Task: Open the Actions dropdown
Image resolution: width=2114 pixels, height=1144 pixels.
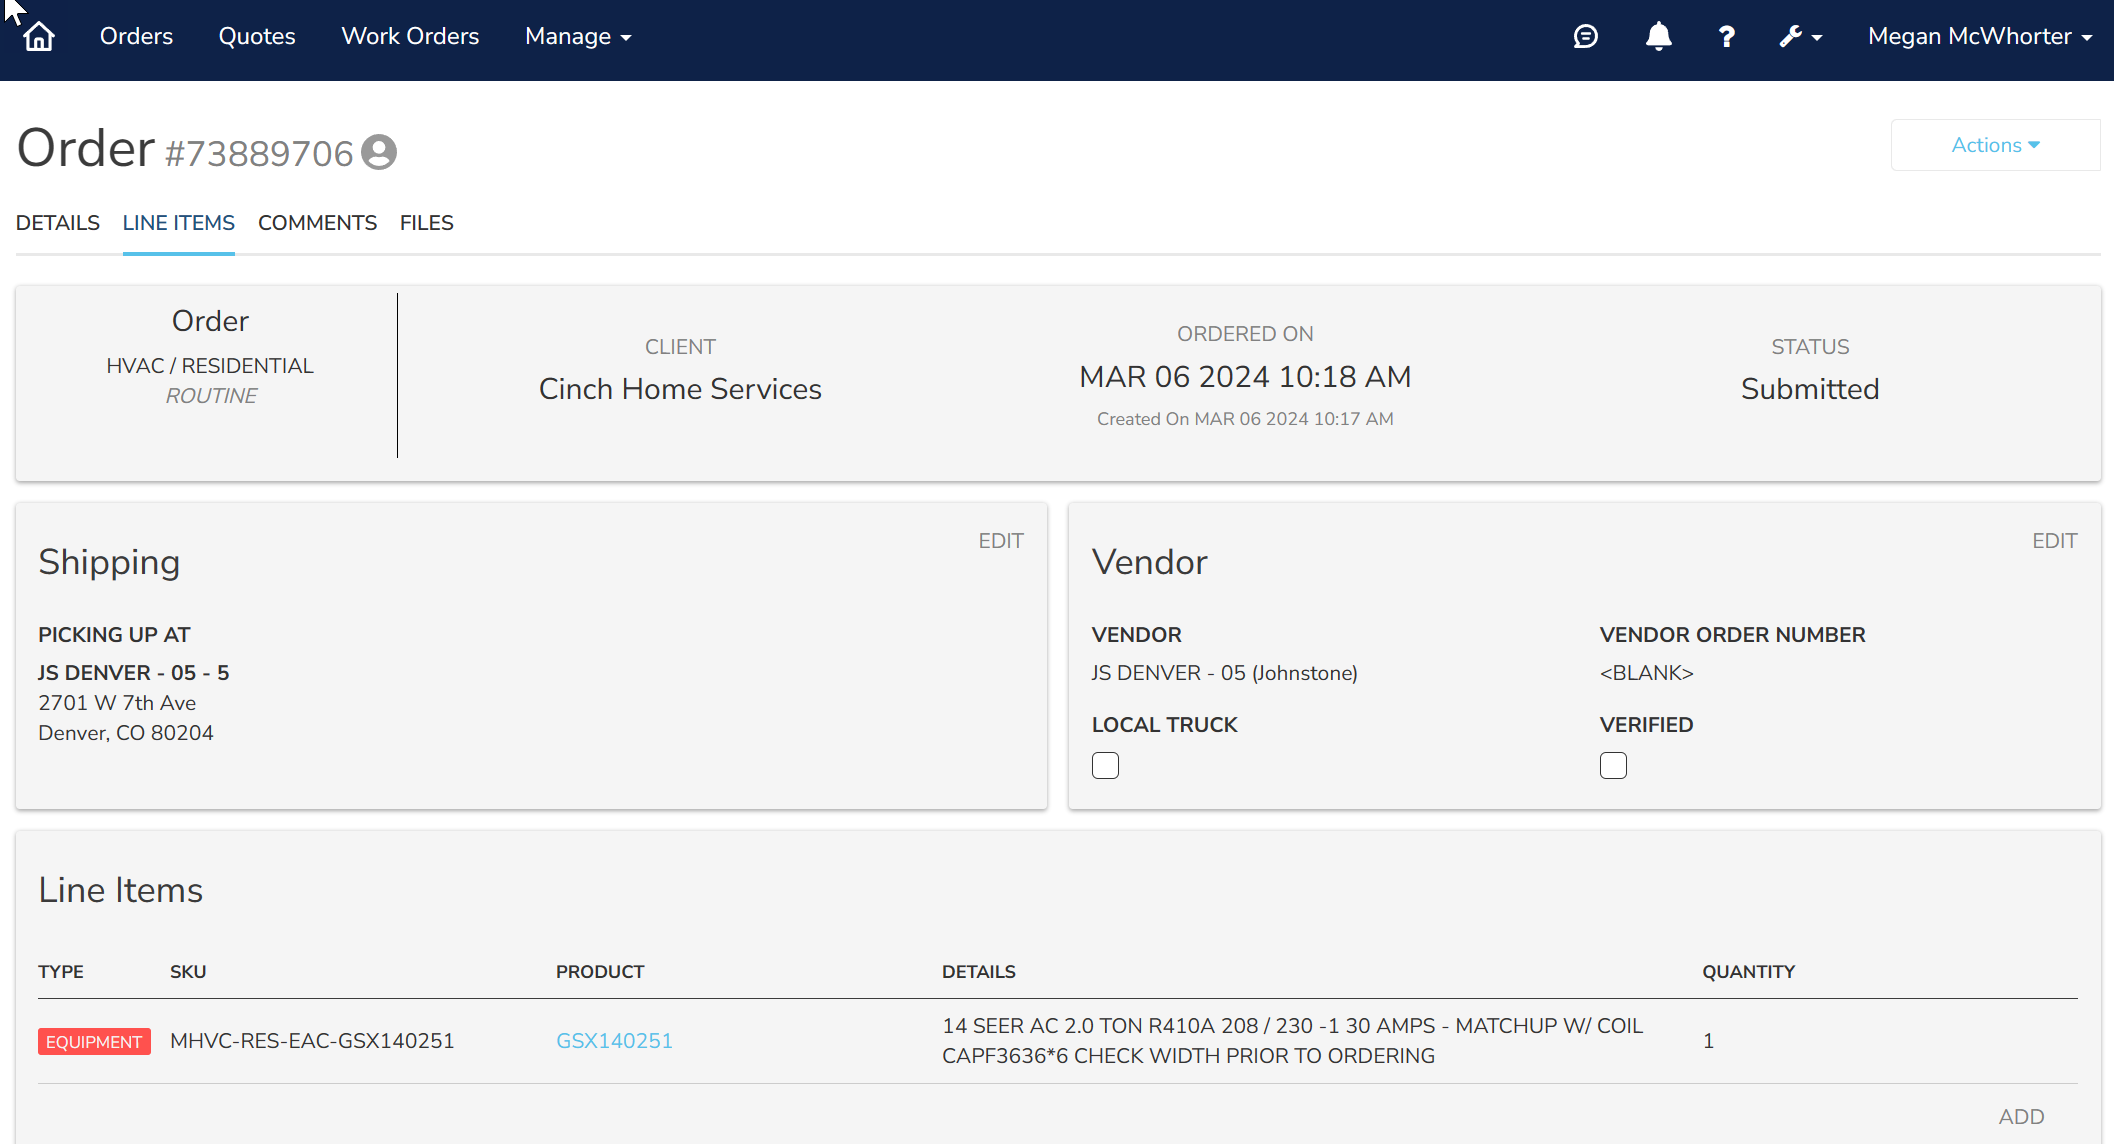Action: 1995,145
